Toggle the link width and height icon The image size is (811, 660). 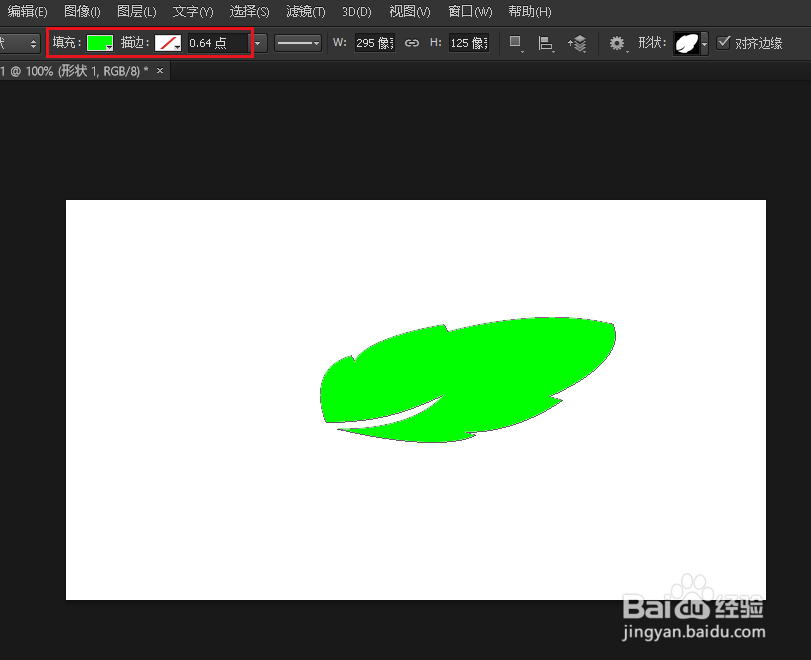[x=412, y=43]
